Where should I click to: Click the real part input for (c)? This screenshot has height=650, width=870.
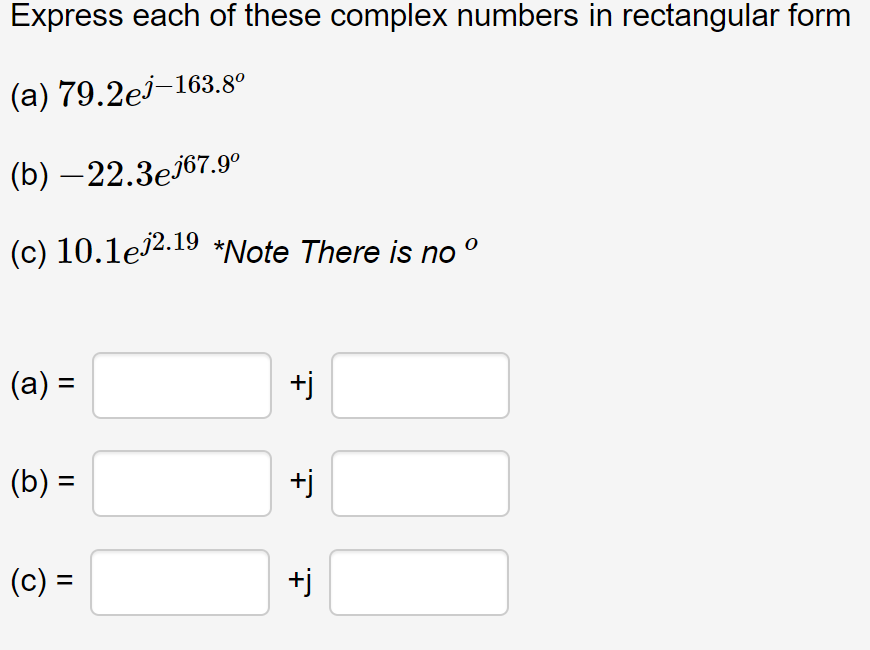click(x=180, y=582)
